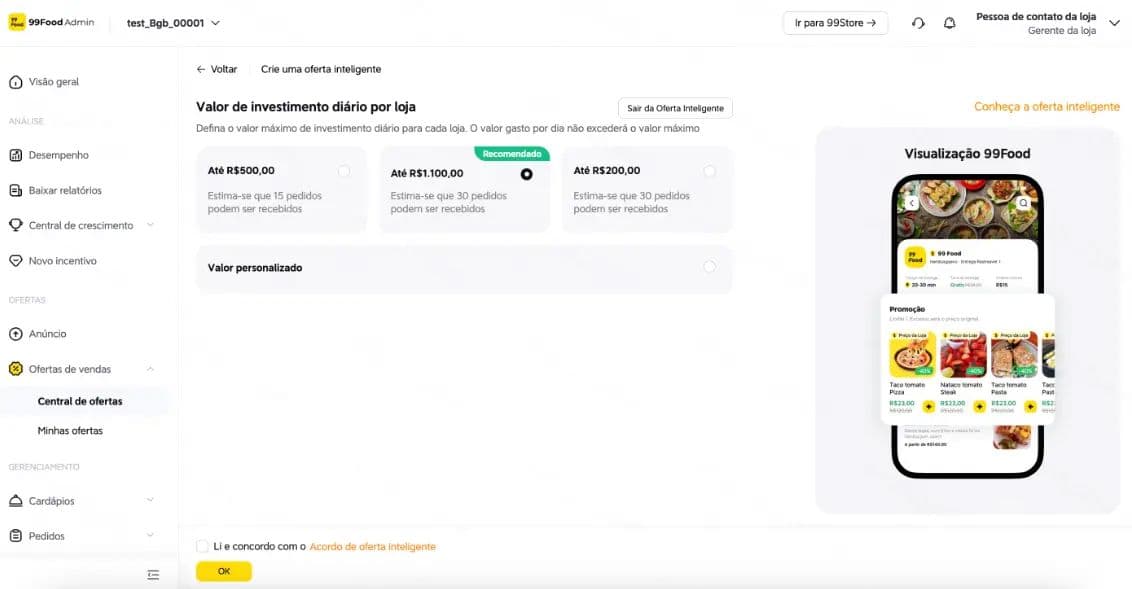
Task: Add Taco tomate Pizza with the yellow plus button
Action: coord(928,406)
